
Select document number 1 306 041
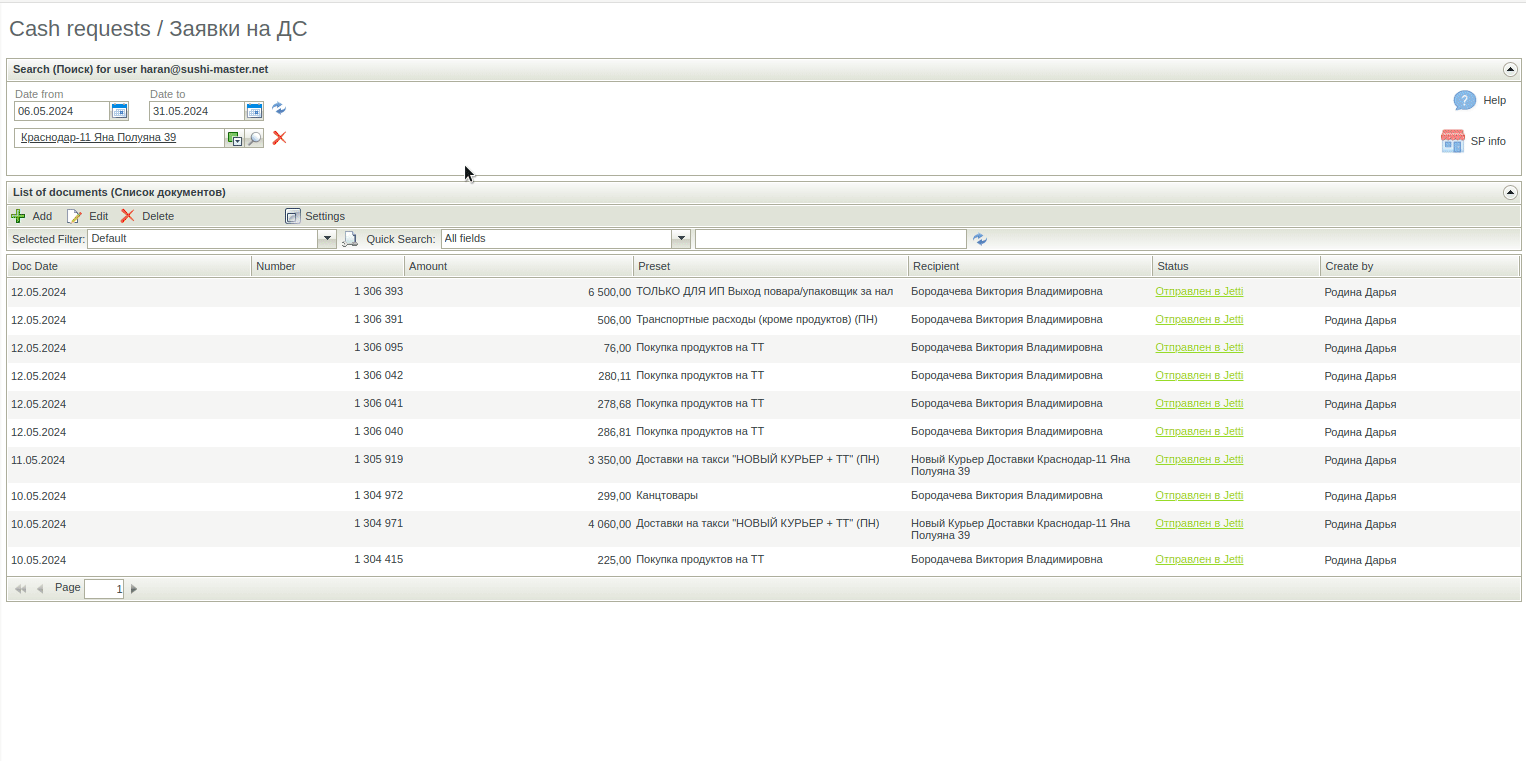coord(378,404)
